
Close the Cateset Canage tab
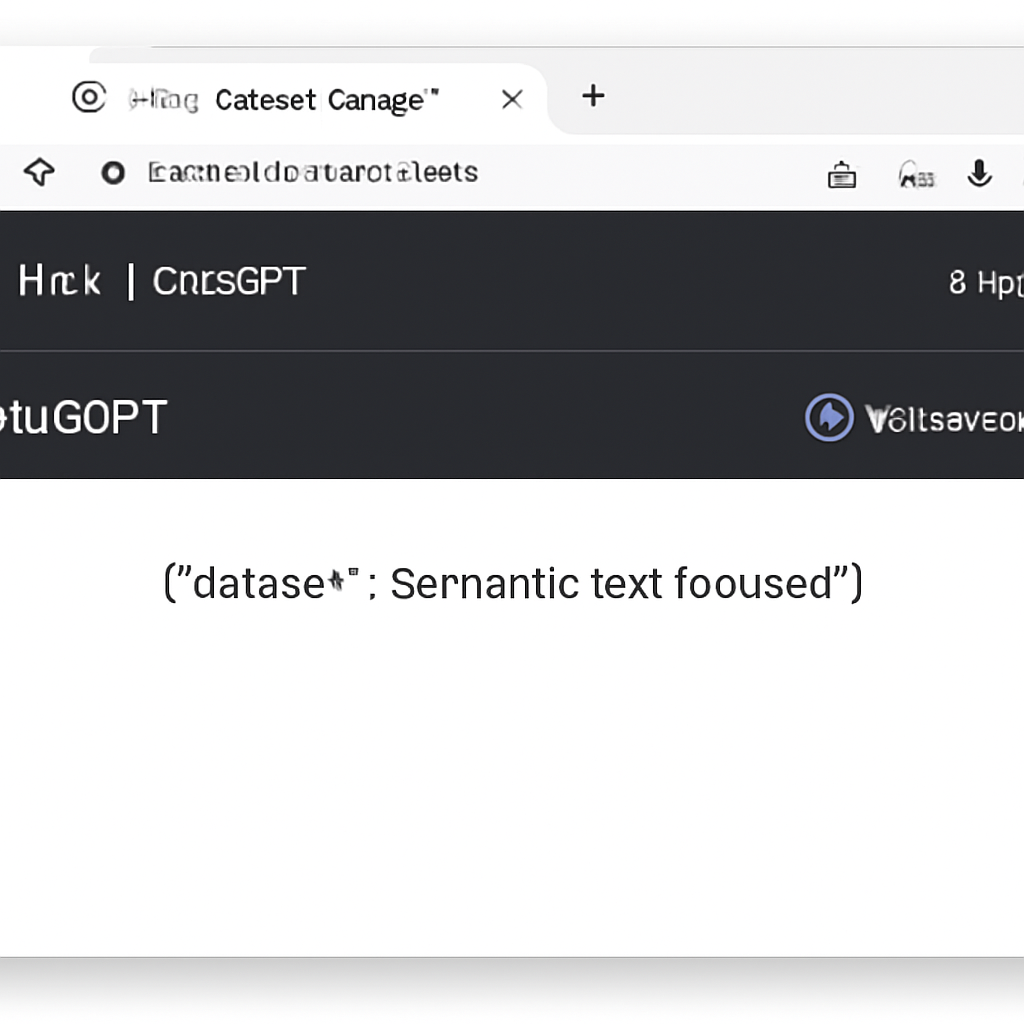point(511,99)
